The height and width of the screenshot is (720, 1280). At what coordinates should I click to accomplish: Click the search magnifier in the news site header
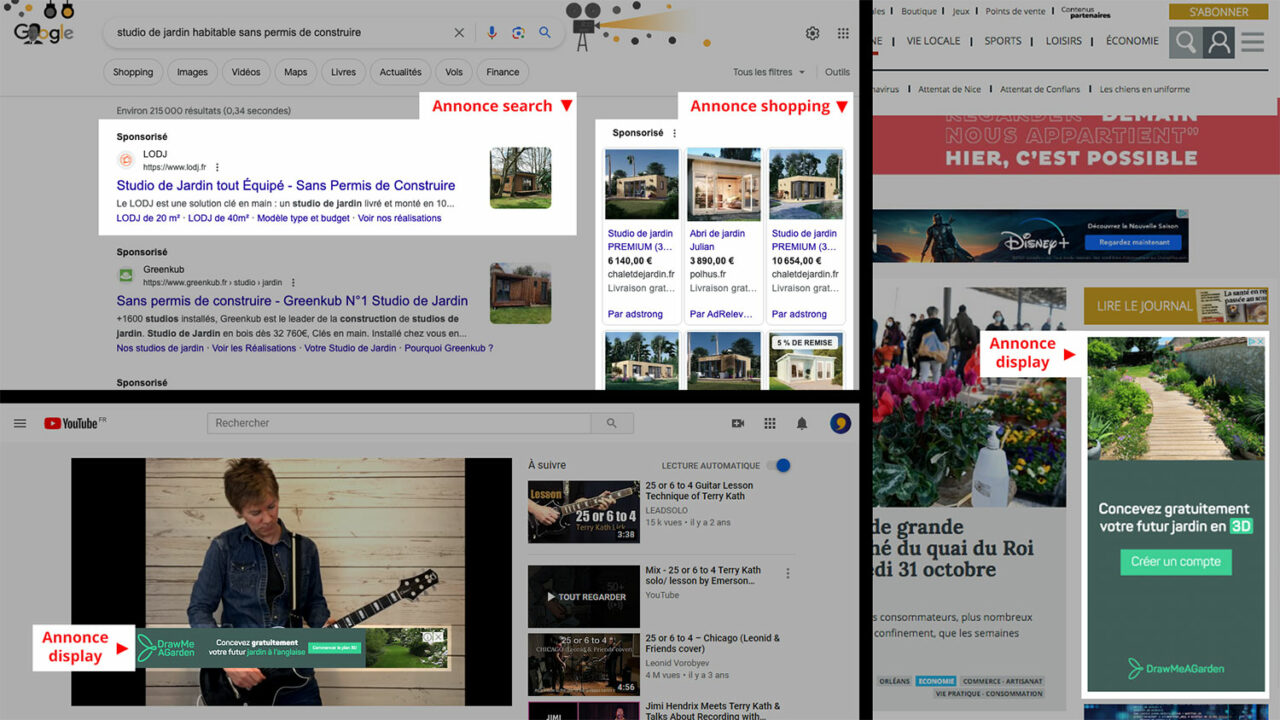tap(1185, 41)
